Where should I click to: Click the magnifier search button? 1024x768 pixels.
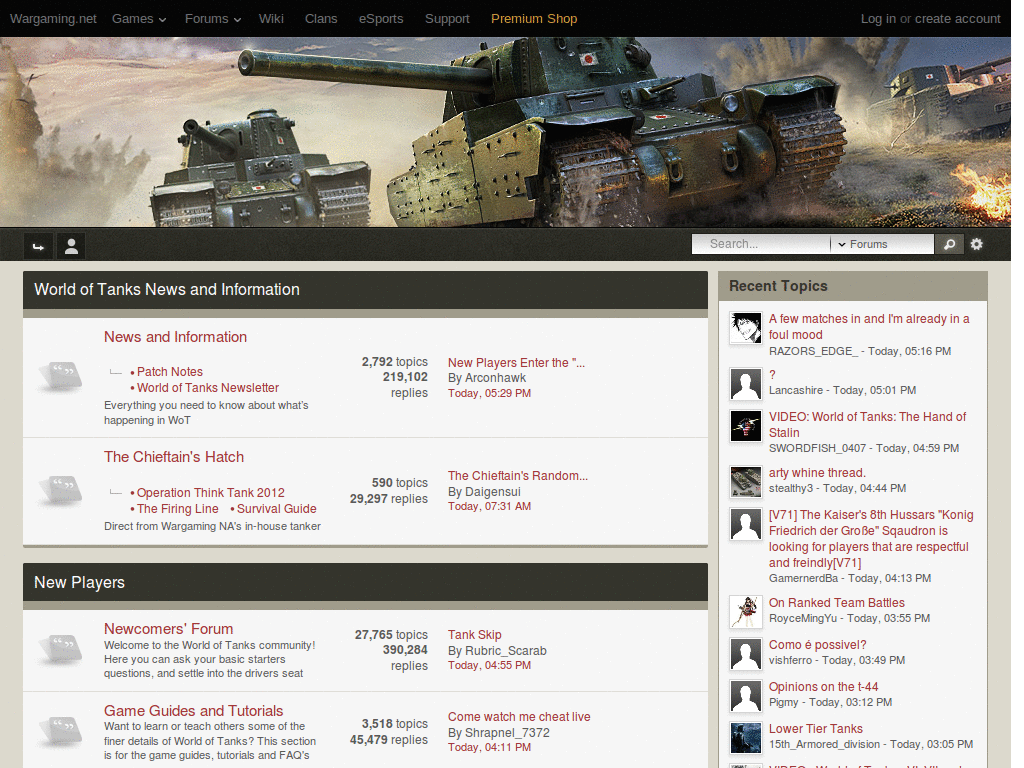(x=949, y=244)
